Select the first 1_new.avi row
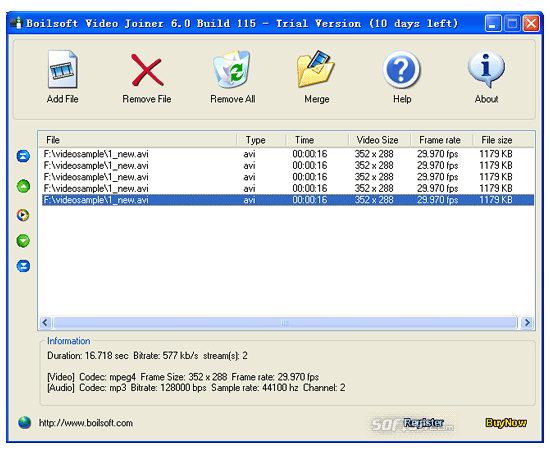550x450 pixels. (x=288, y=154)
